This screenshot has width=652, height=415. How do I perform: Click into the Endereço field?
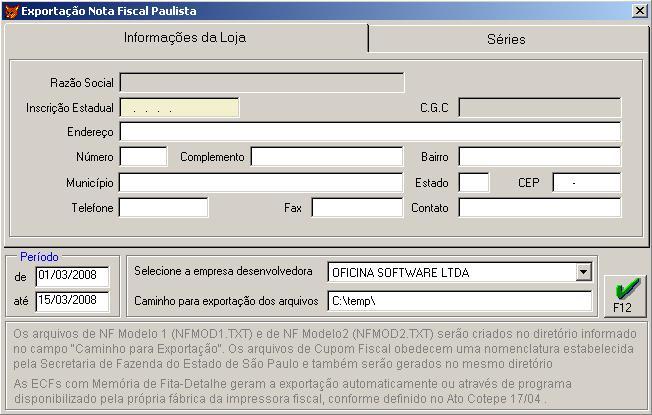pyautogui.click(x=370, y=132)
